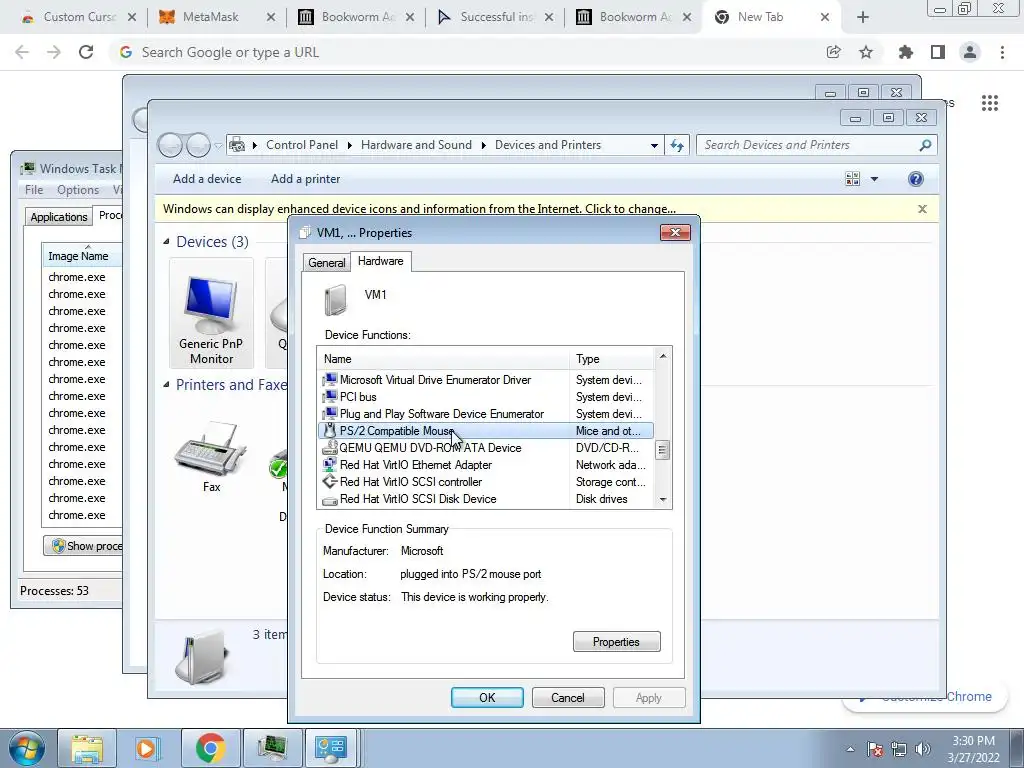The height and width of the screenshot is (768, 1024).
Task: Select the PCI bus device row
Action: [485, 397]
